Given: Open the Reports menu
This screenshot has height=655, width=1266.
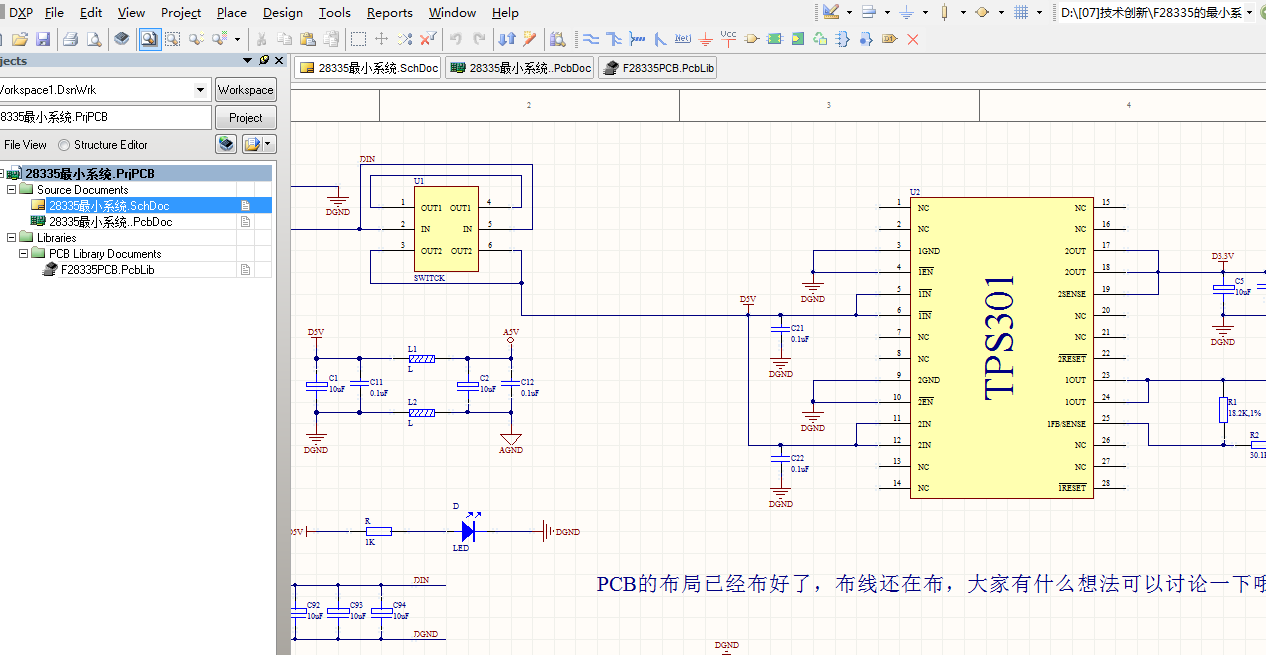Looking at the screenshot, I should [389, 12].
